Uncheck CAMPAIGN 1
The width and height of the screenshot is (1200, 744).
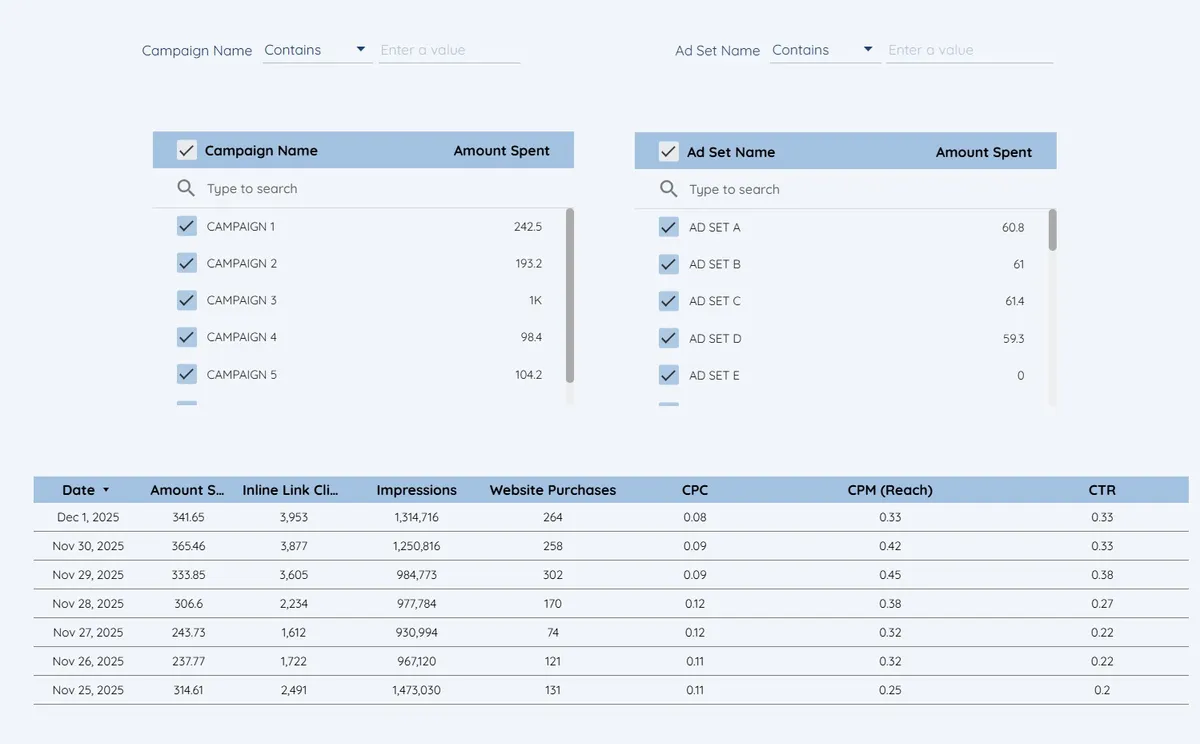pos(186,226)
